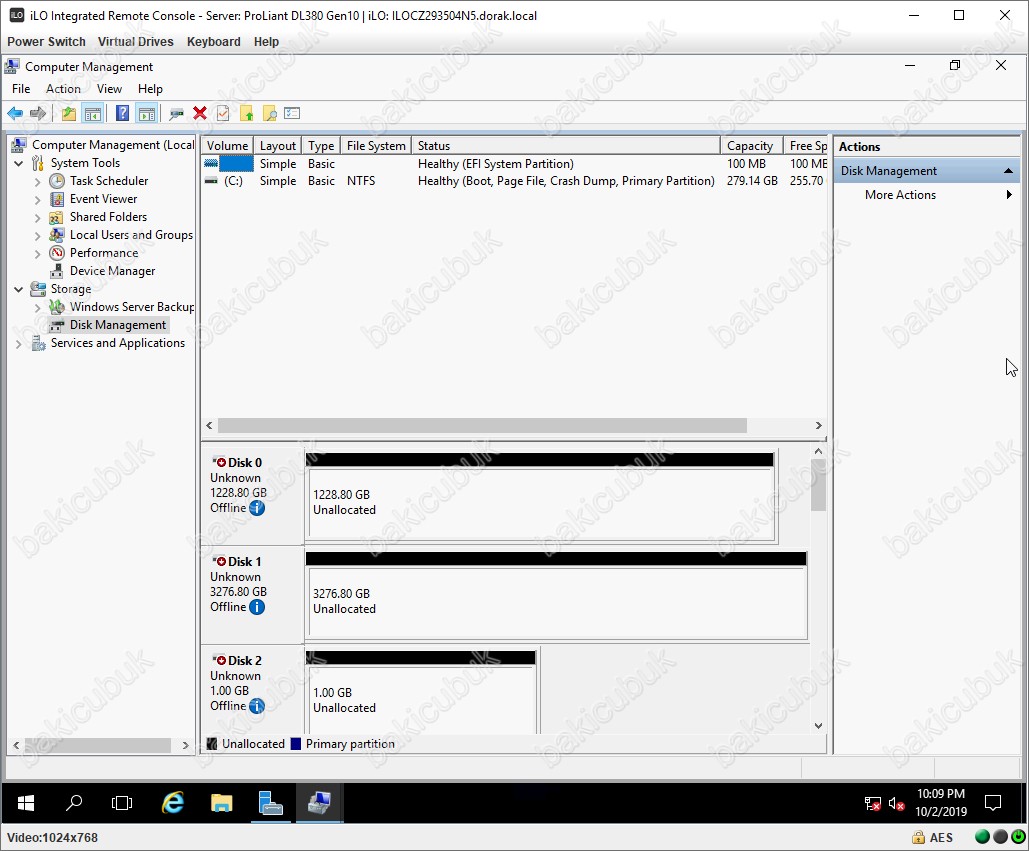The width and height of the screenshot is (1029, 851).
Task: Sort by the File System column header
Action: pos(376,146)
